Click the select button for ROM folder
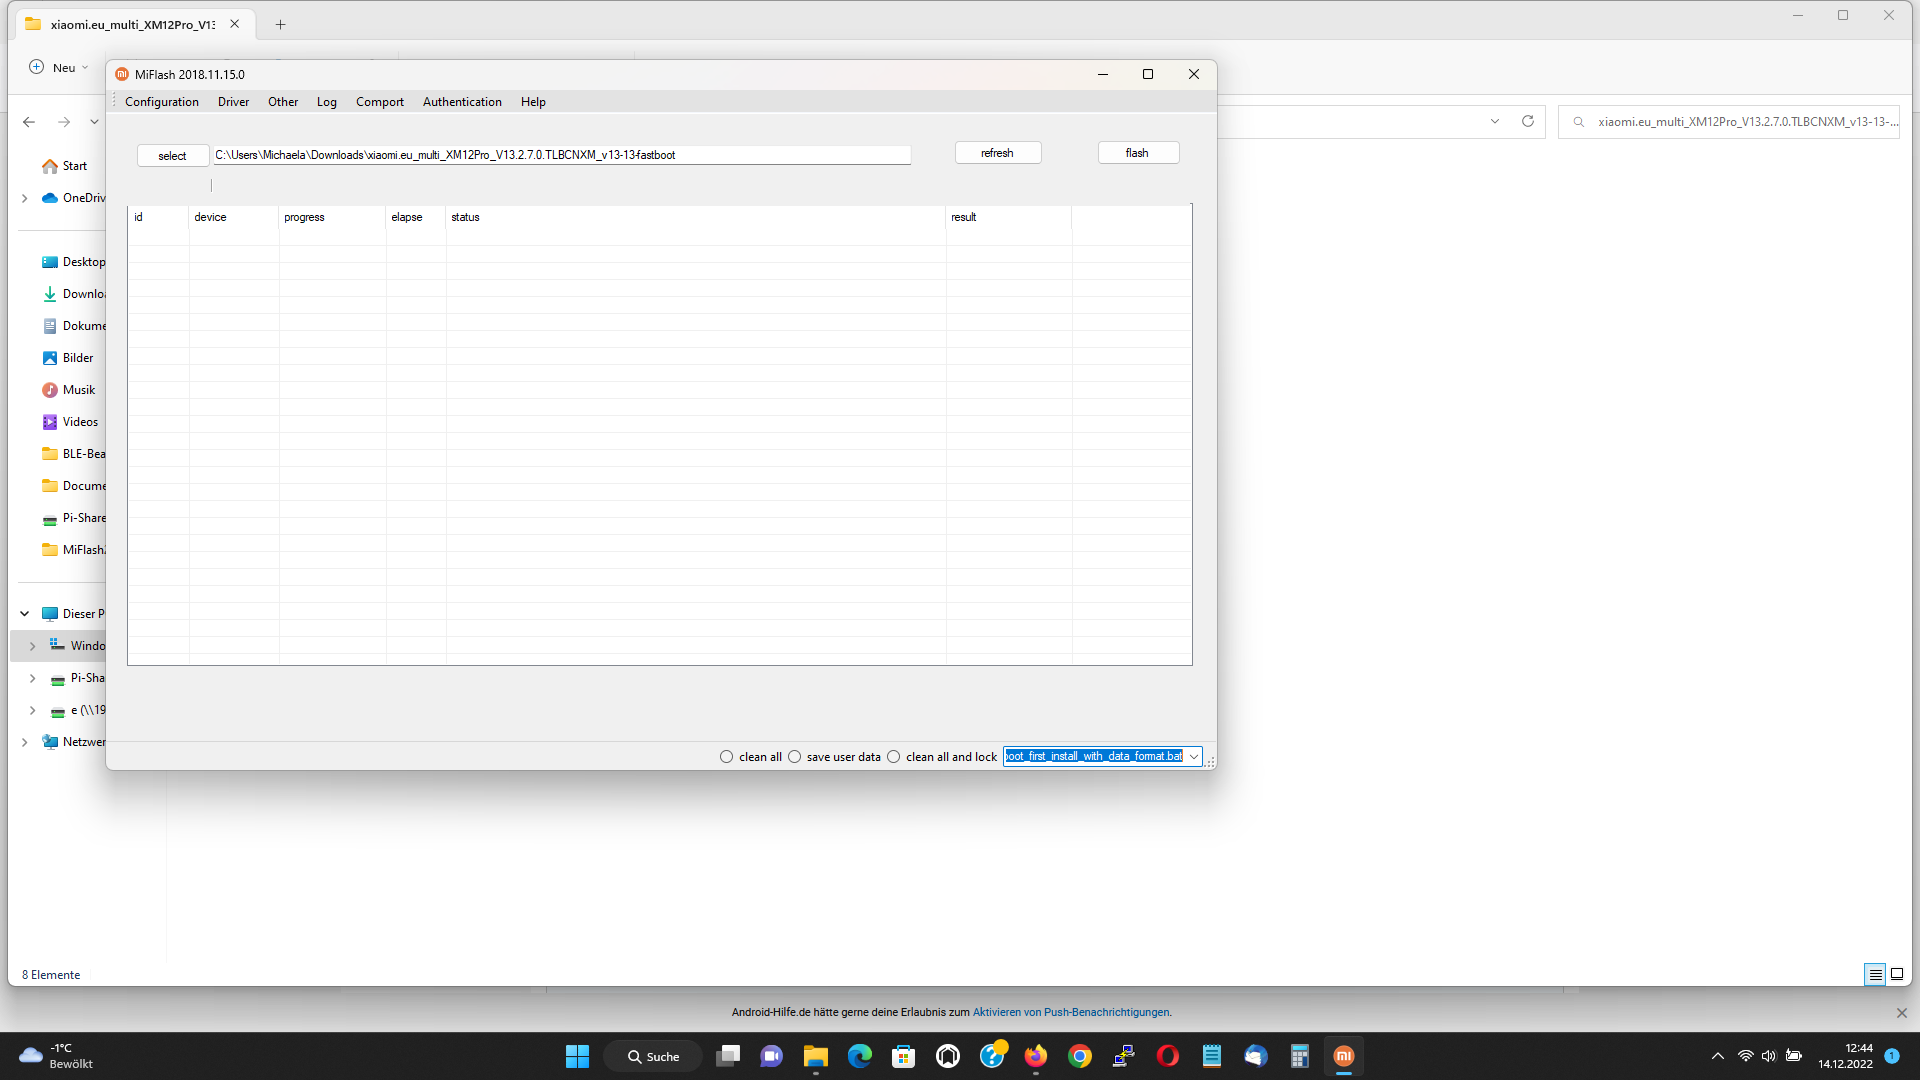Viewport: 1920px width, 1080px height. [173, 156]
